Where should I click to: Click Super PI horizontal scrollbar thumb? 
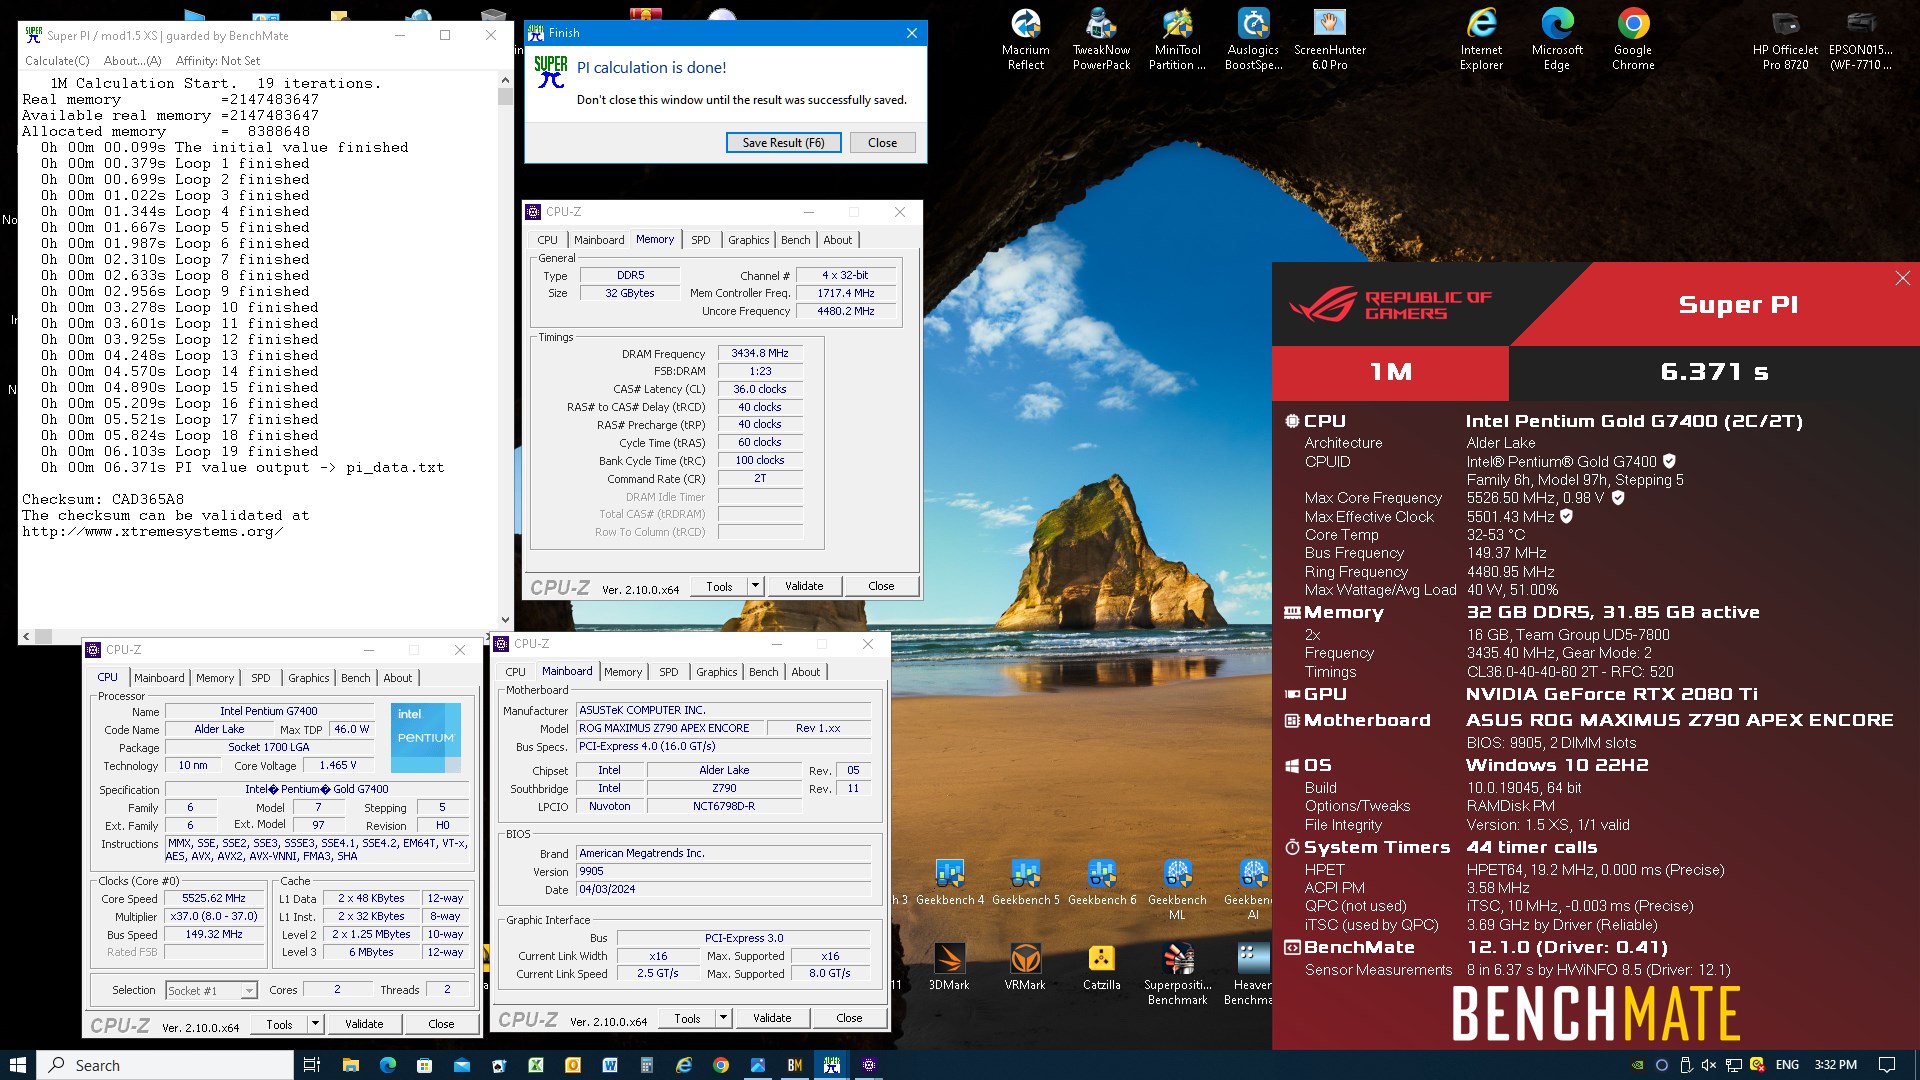(43, 636)
